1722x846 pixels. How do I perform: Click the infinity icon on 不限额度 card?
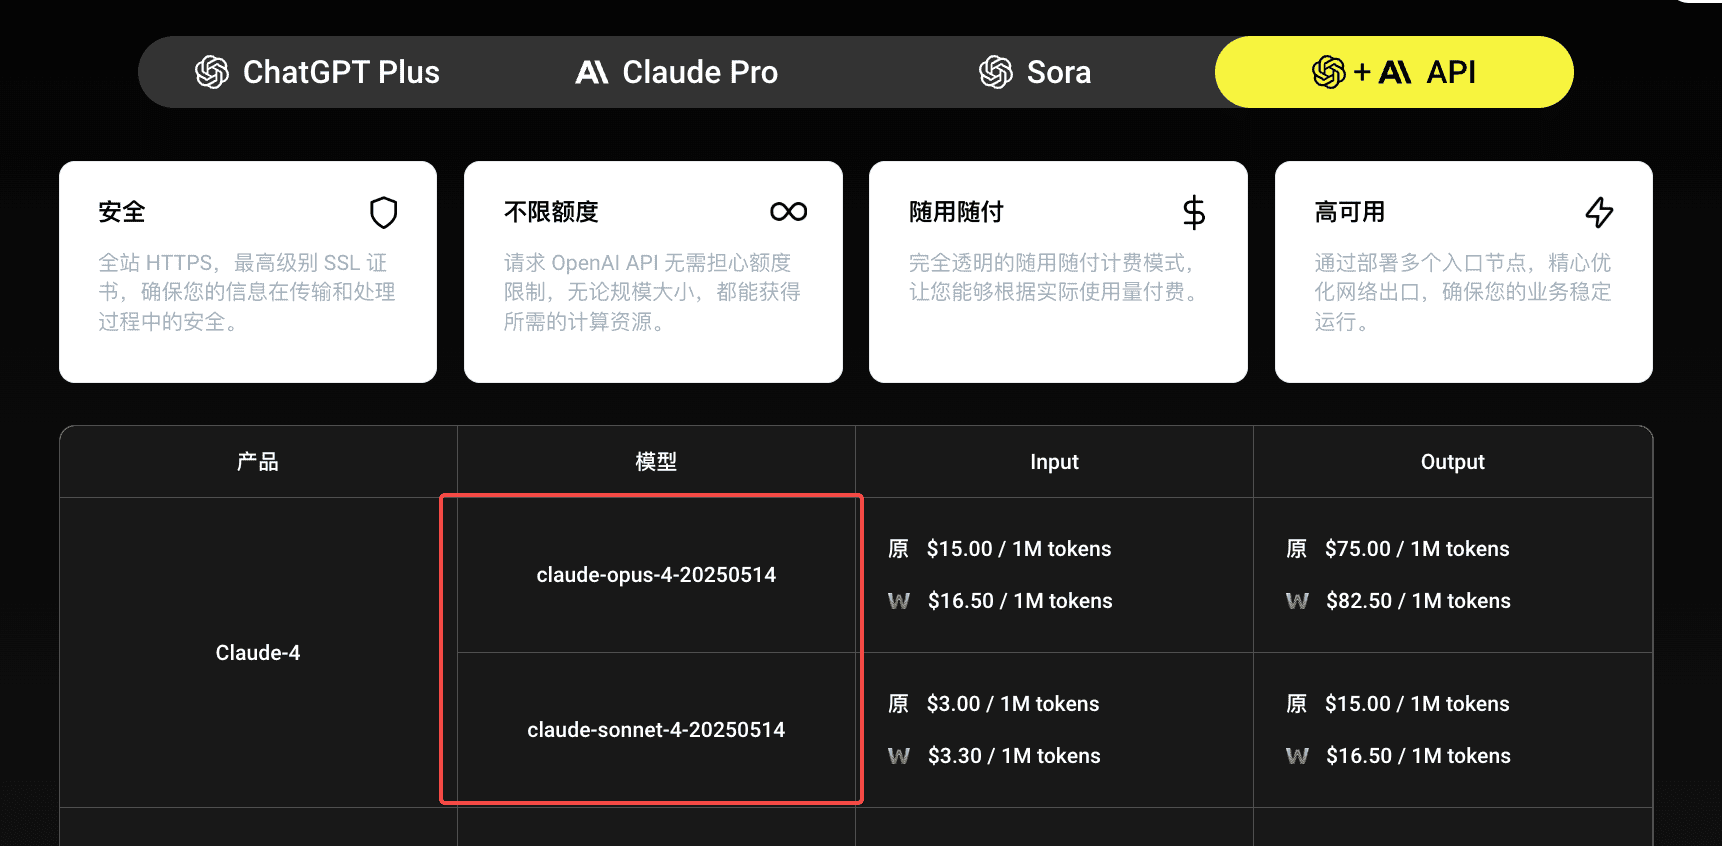point(789,212)
